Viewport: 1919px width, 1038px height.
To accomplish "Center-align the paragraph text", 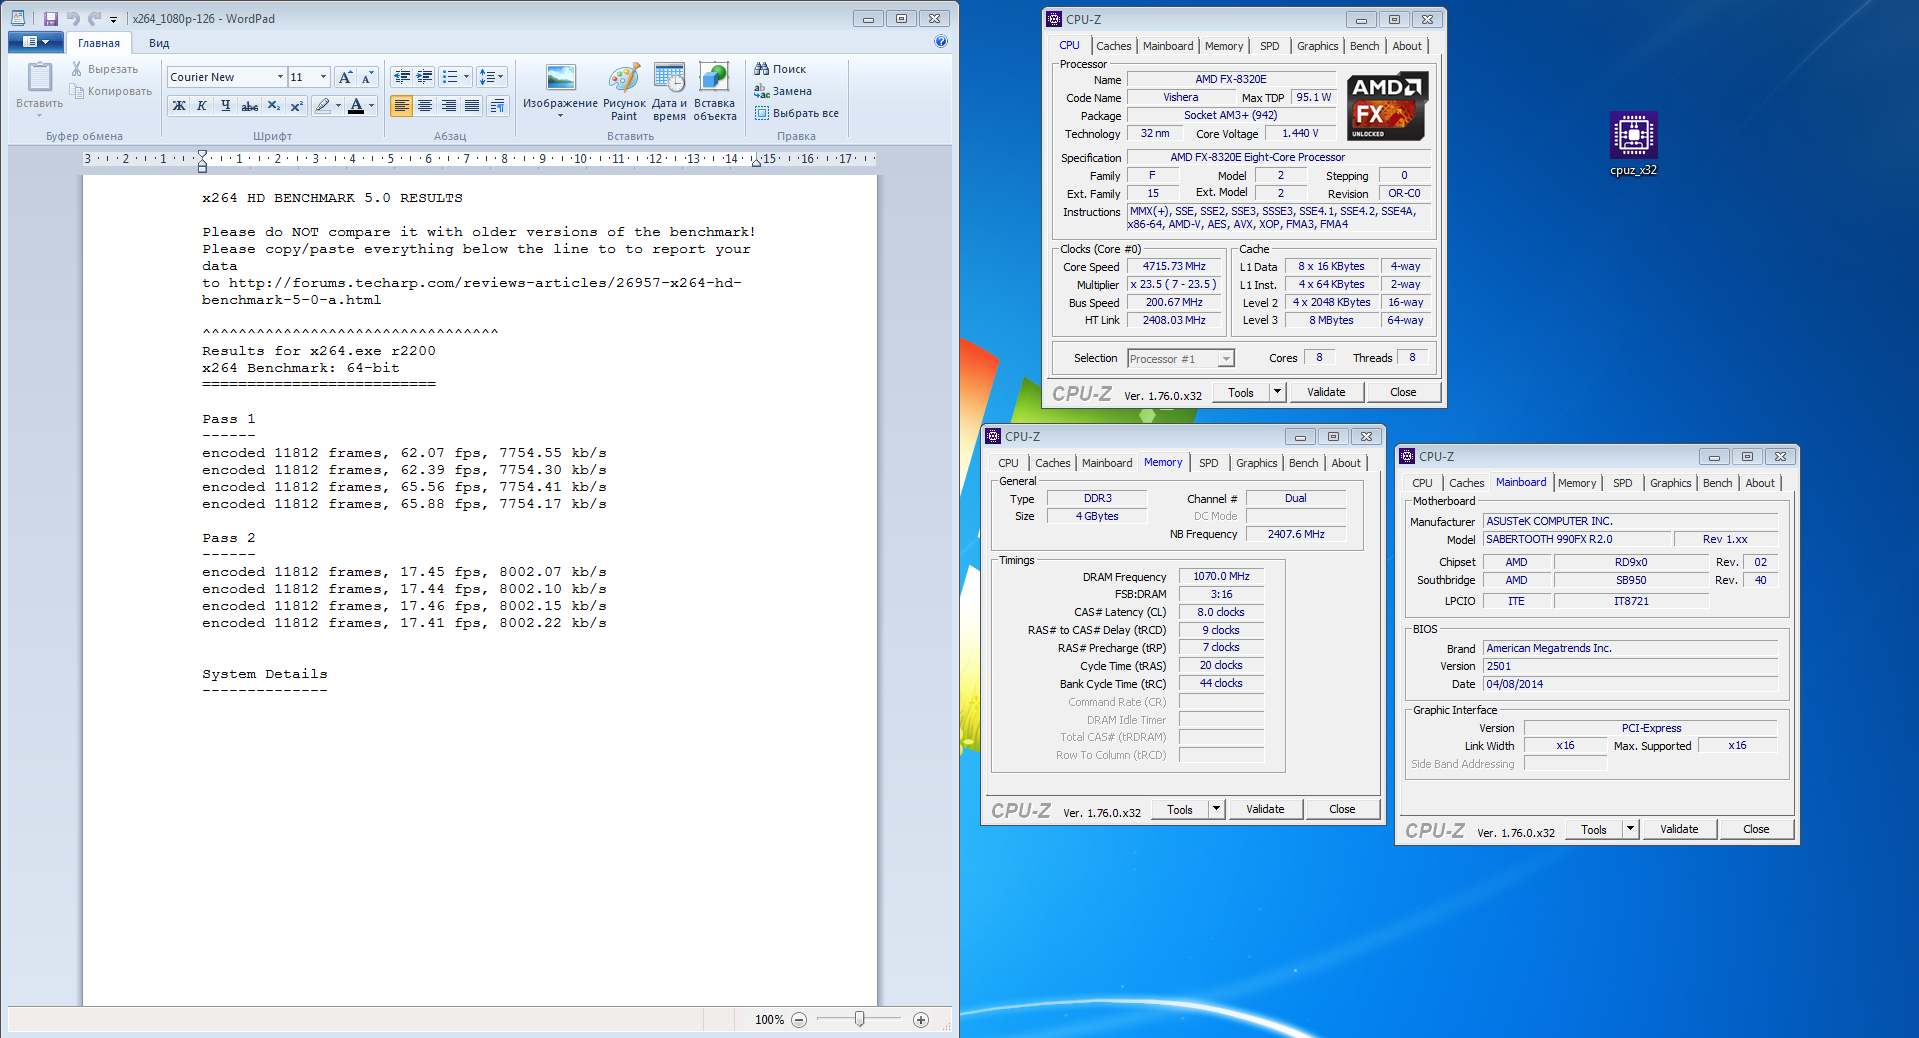I will pos(425,106).
